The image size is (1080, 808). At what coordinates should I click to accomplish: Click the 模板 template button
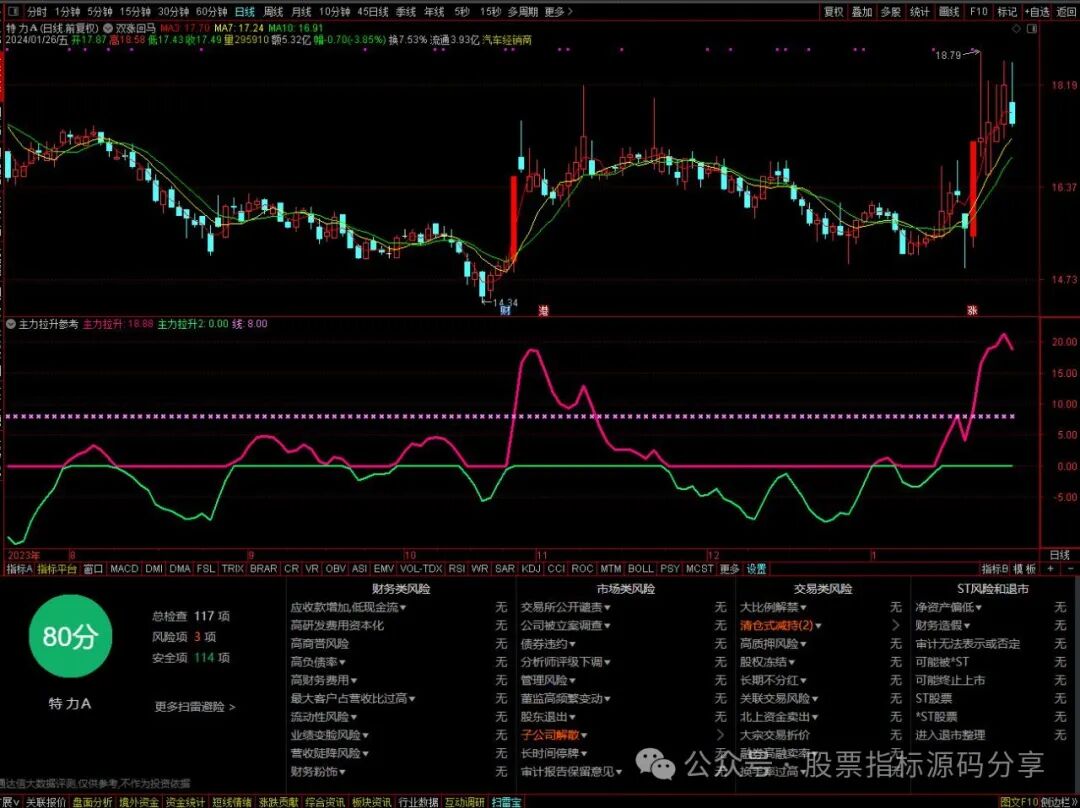pyautogui.click(x=1025, y=569)
